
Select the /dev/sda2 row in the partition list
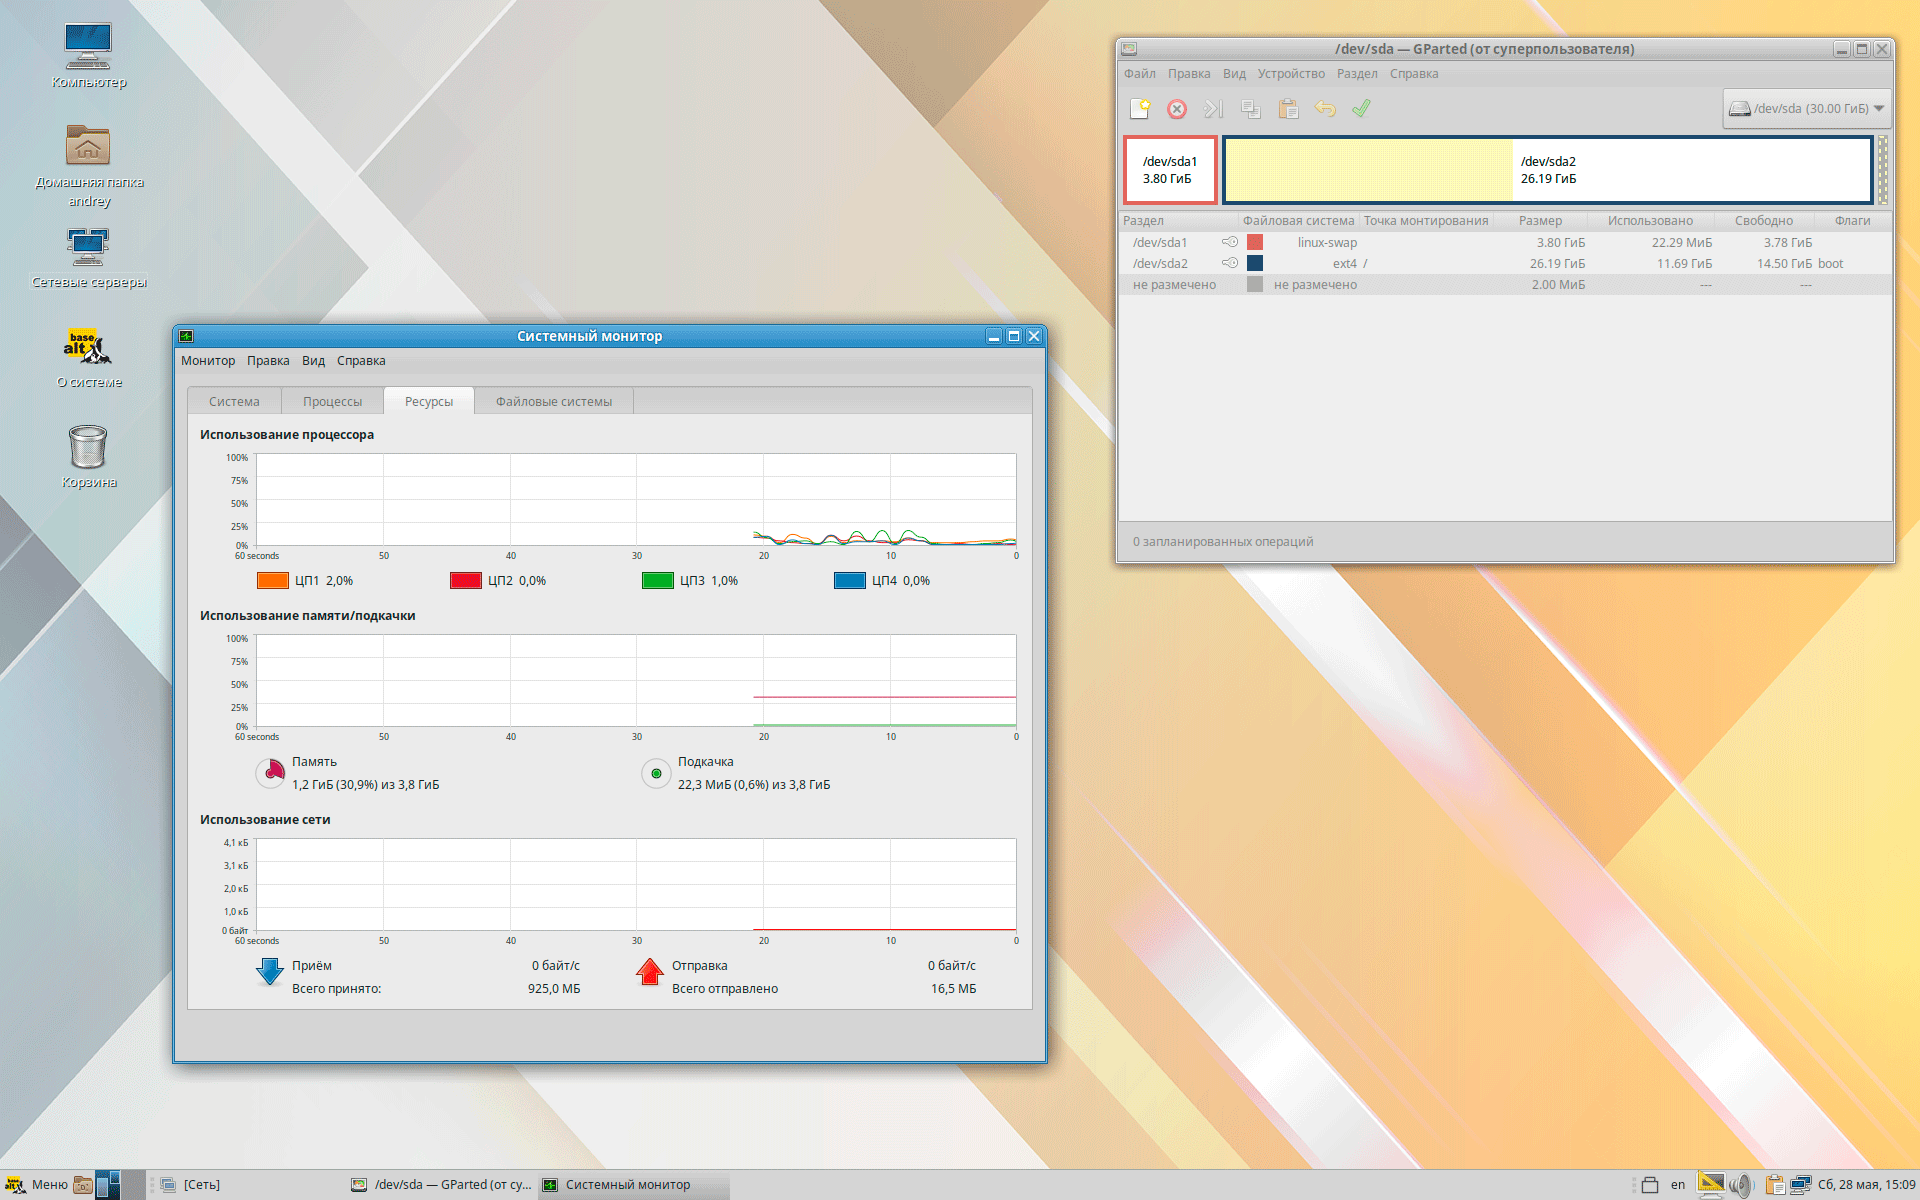[1160, 264]
